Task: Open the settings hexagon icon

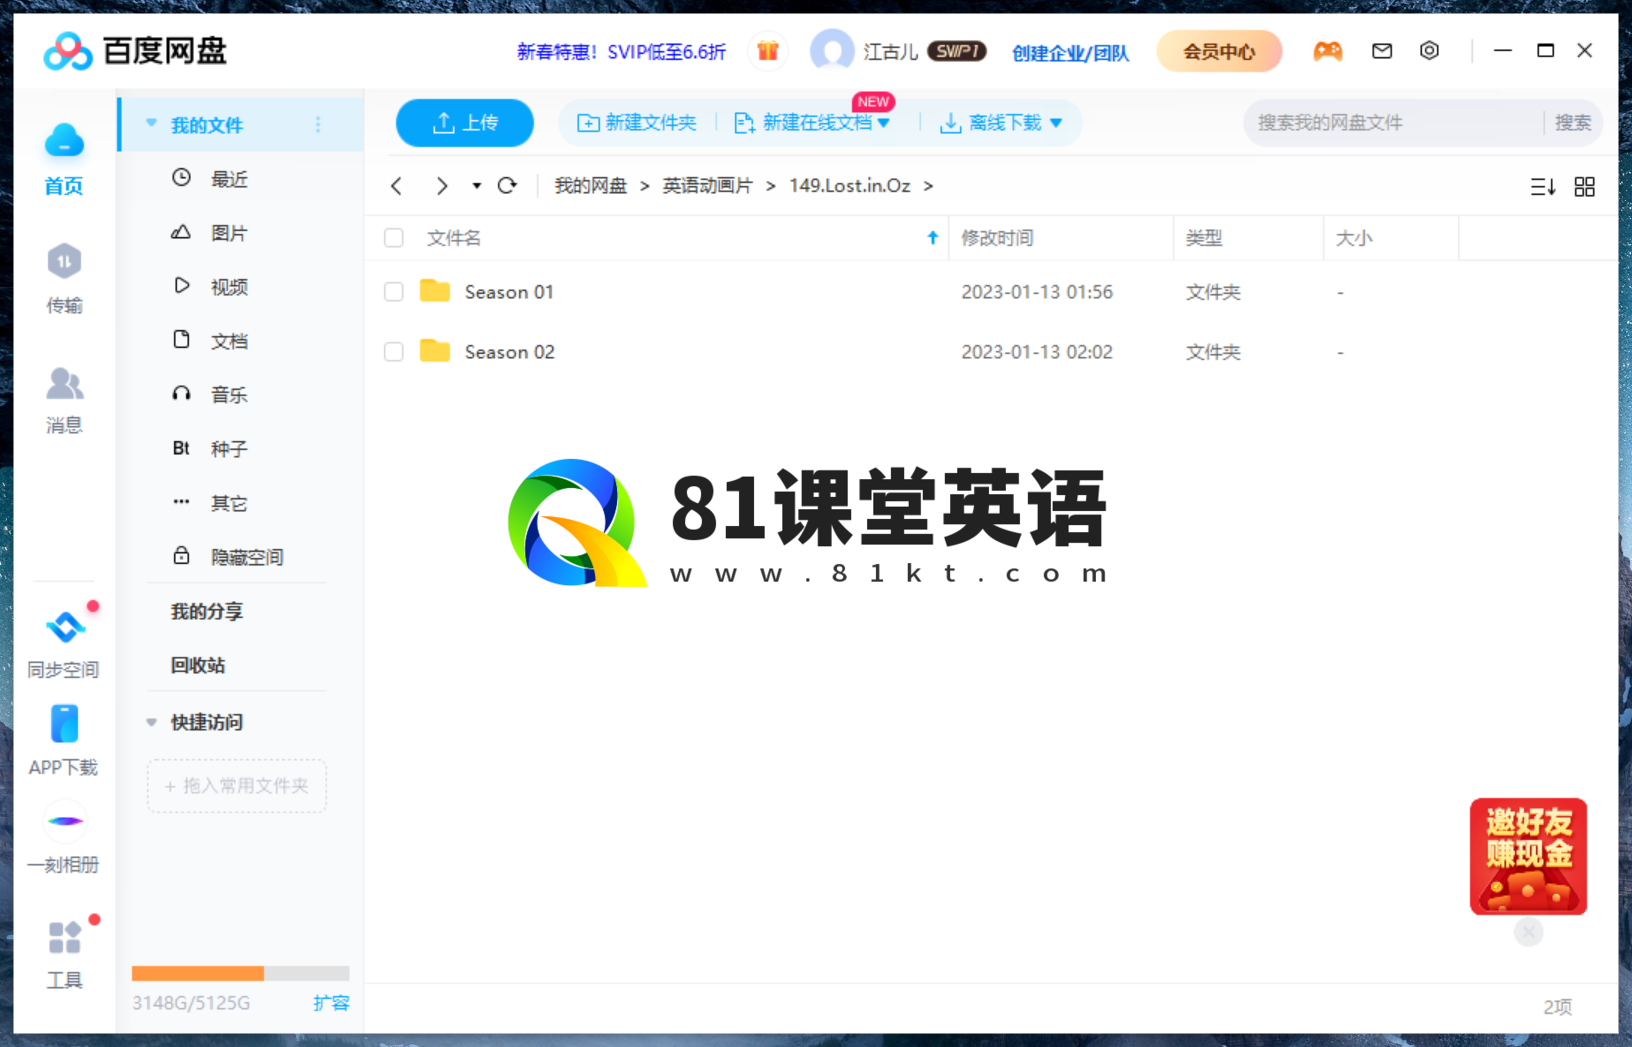Action: pos(1429,51)
